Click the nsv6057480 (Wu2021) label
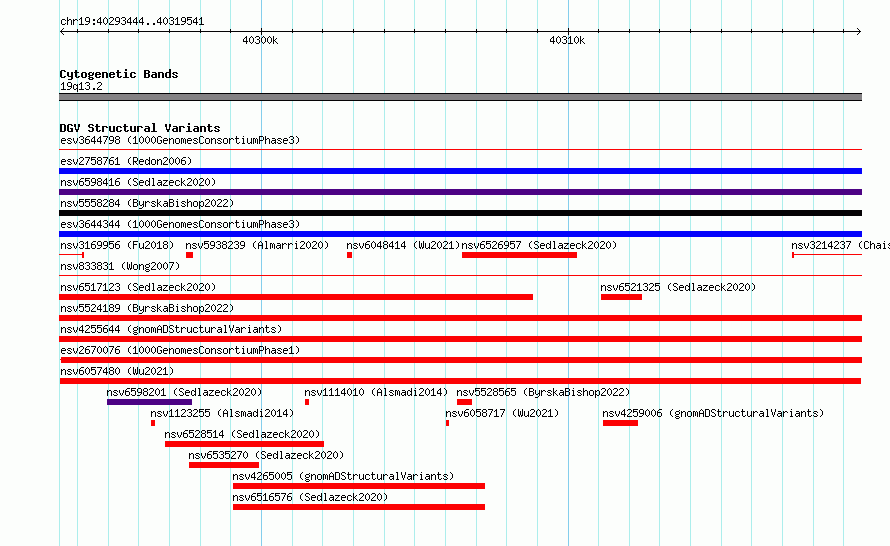 pos(117,371)
